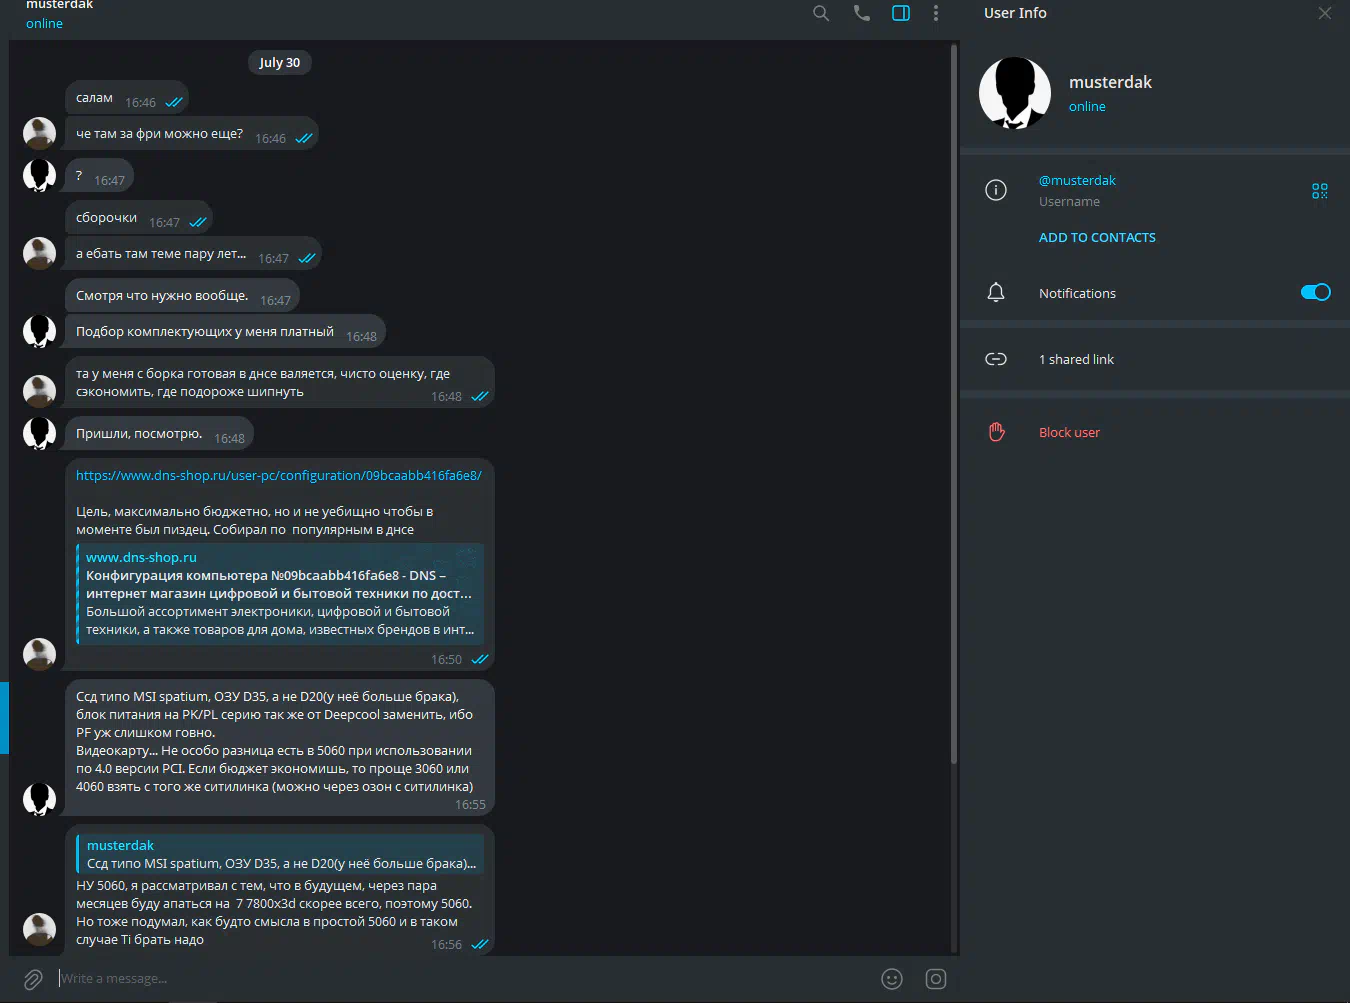Image resolution: width=1350 pixels, height=1003 pixels.
Task: Click the @musterdak username entry
Action: (1077, 181)
